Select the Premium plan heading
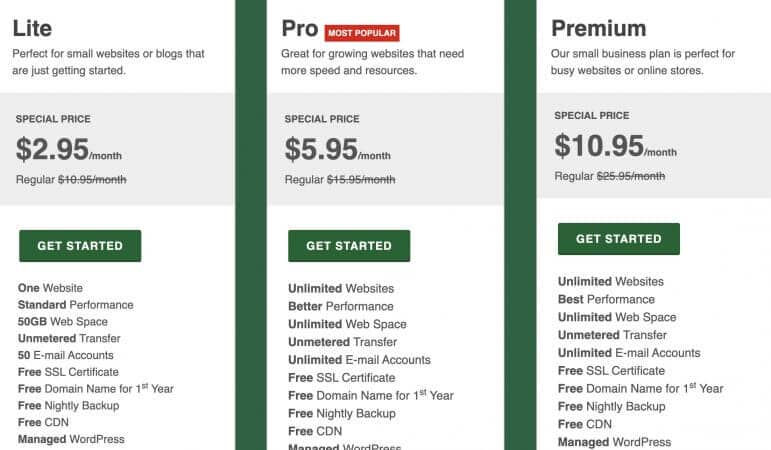 [598, 28]
